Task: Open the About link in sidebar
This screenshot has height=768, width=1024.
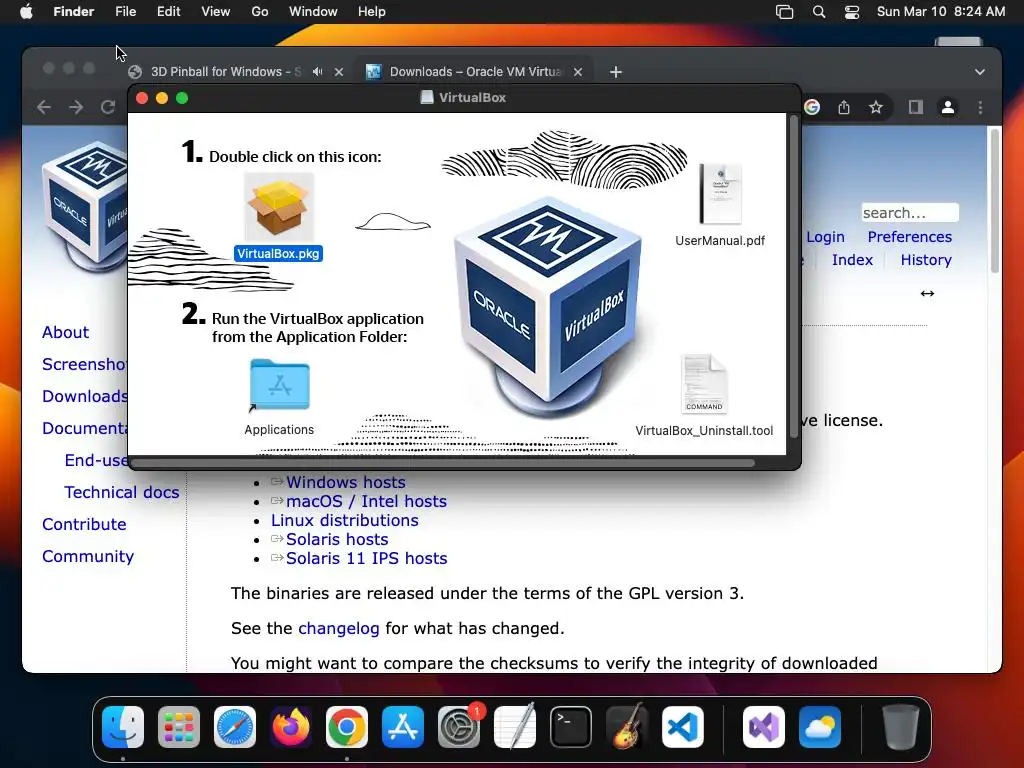Action: (x=65, y=332)
